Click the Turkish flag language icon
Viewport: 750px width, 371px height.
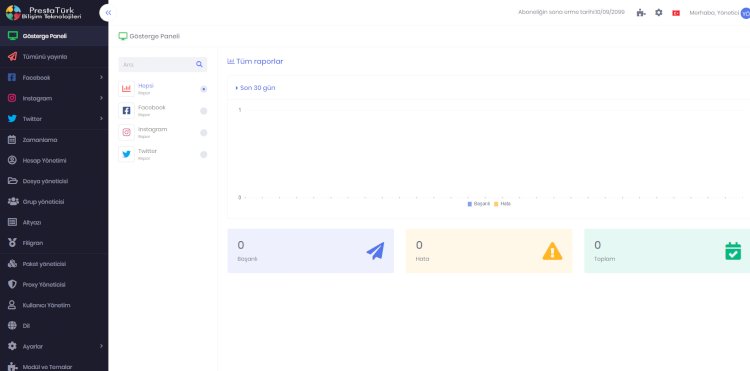pos(676,13)
